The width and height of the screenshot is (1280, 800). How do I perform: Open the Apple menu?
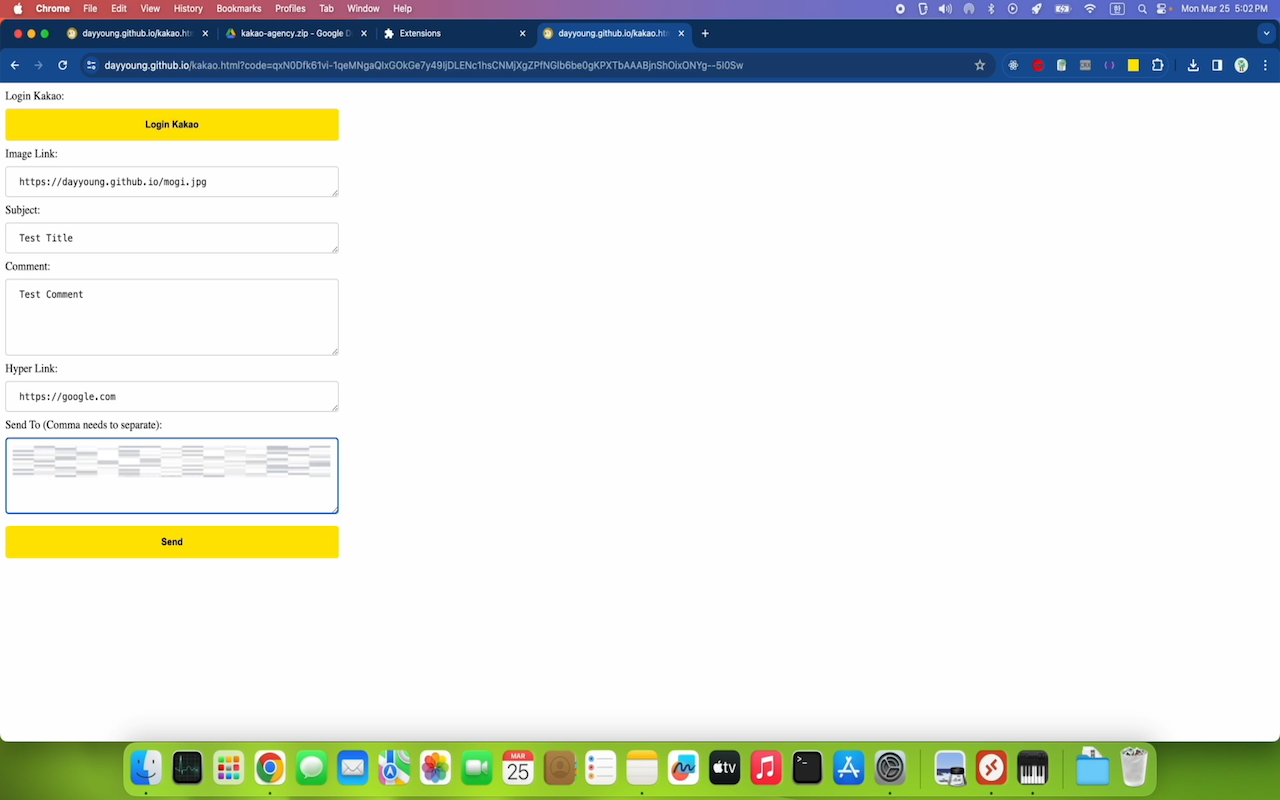(x=17, y=8)
